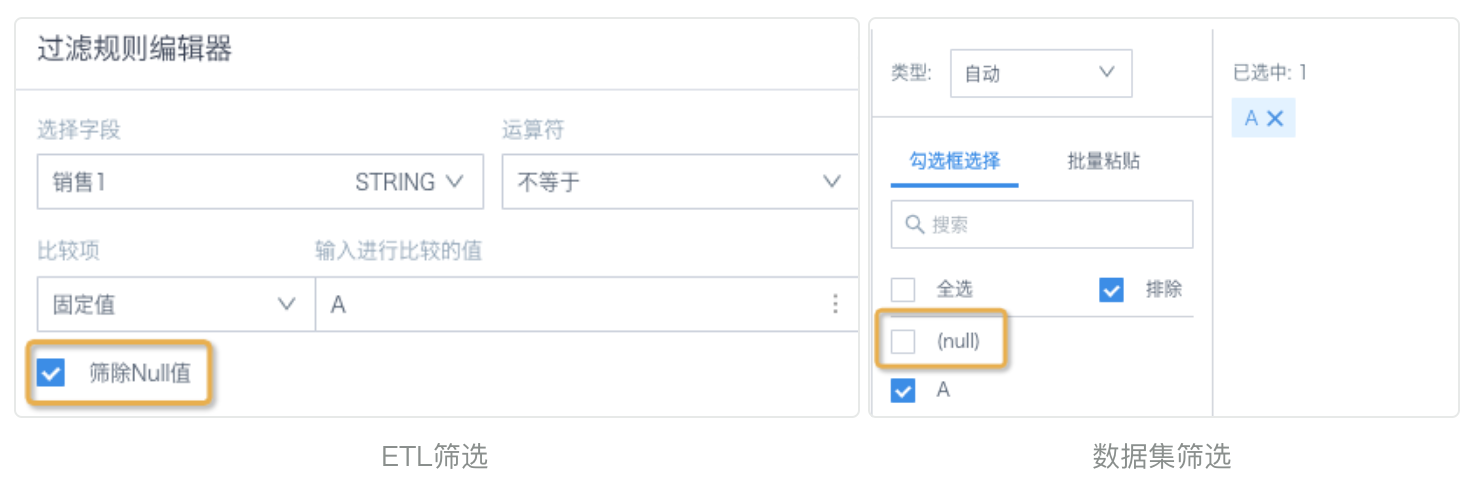
Task: Click the selected A tag chip
Action: [x=1263, y=118]
